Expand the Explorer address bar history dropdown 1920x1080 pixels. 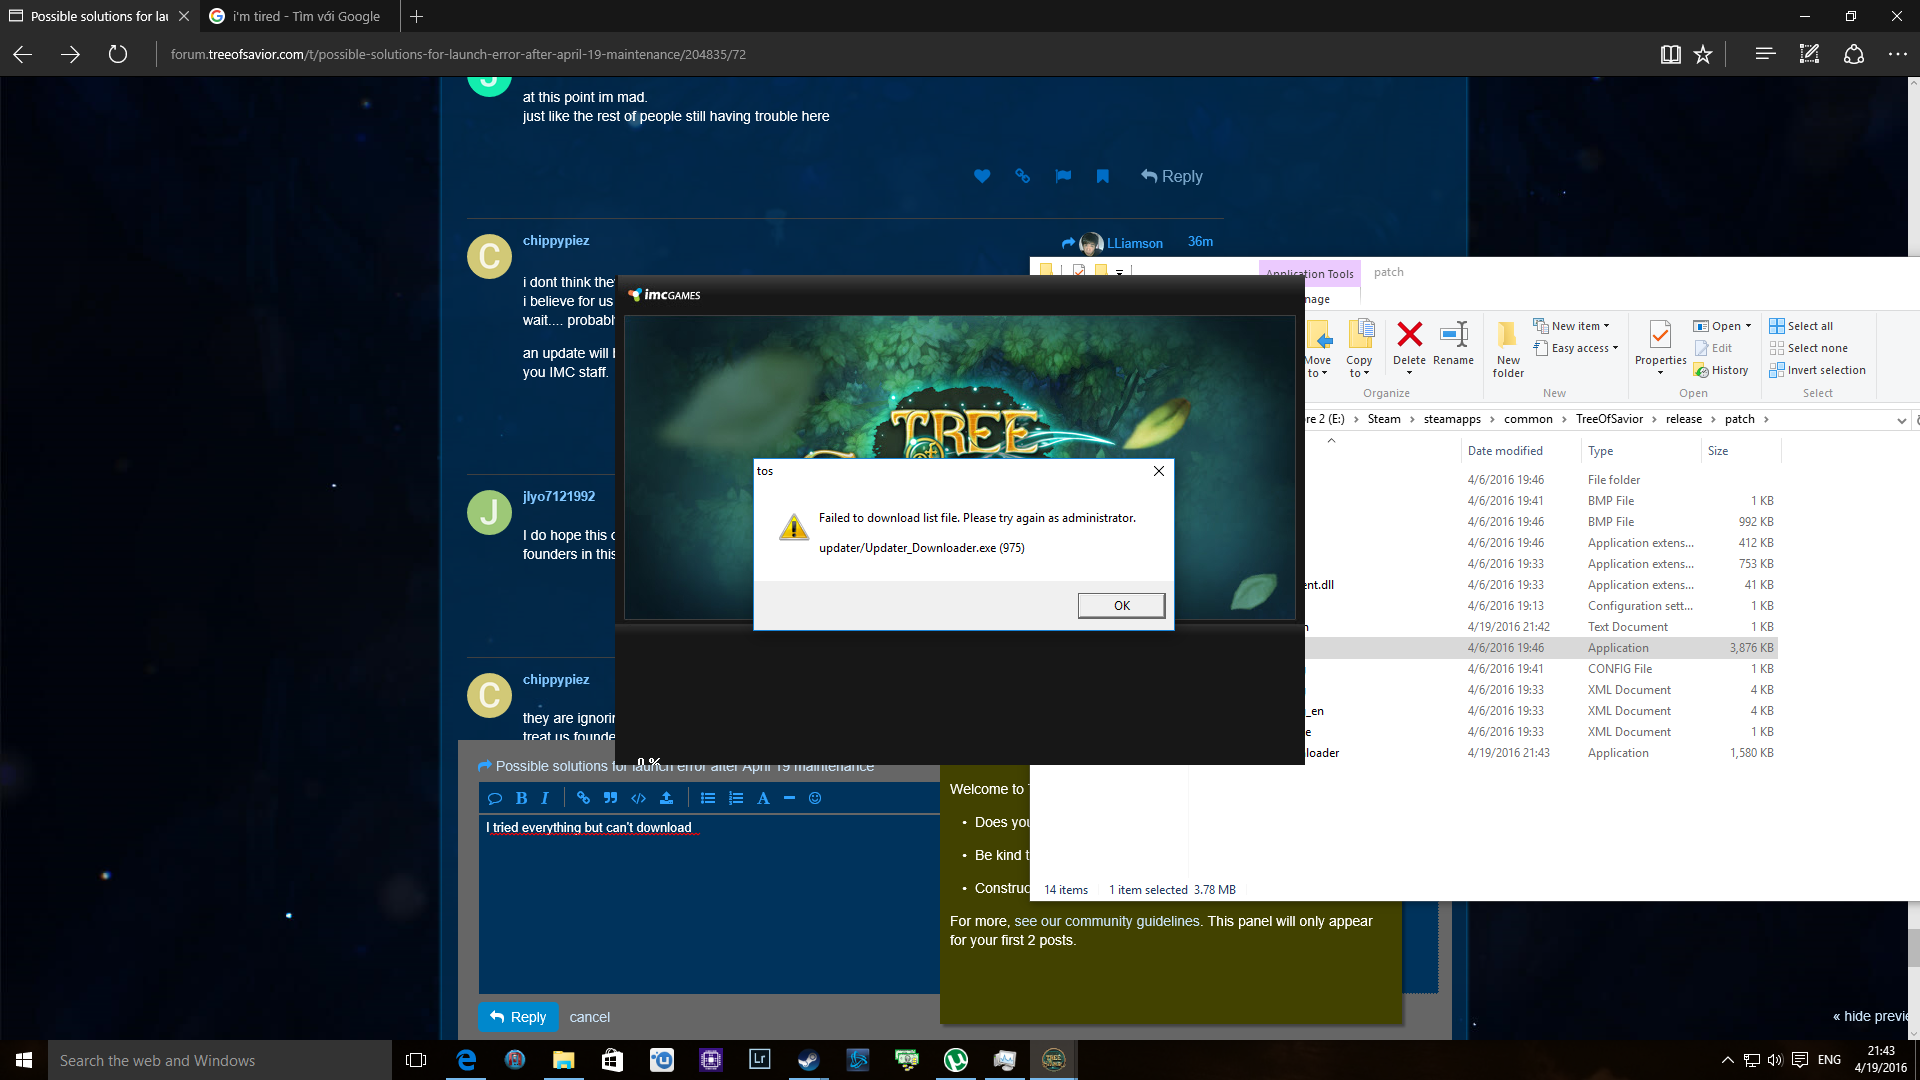[1901, 420]
